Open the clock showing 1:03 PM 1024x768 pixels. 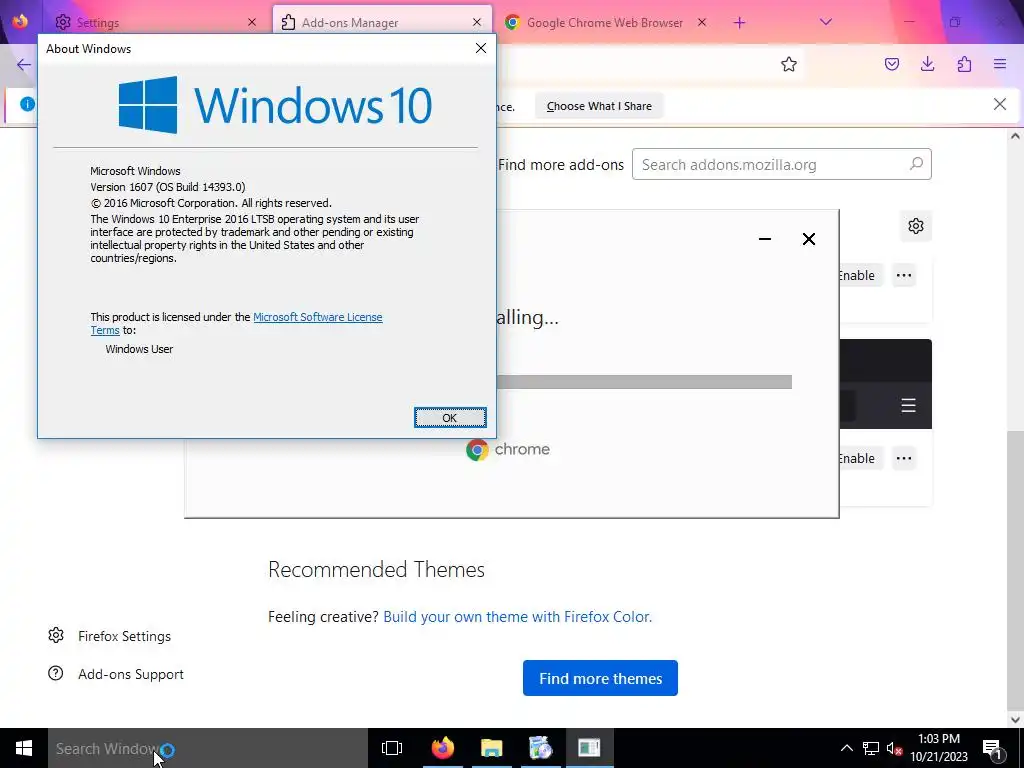(x=938, y=748)
